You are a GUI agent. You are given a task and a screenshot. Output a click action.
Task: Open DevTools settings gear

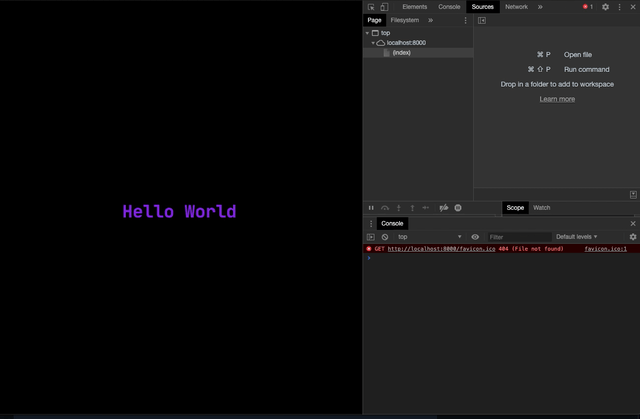click(x=605, y=7)
